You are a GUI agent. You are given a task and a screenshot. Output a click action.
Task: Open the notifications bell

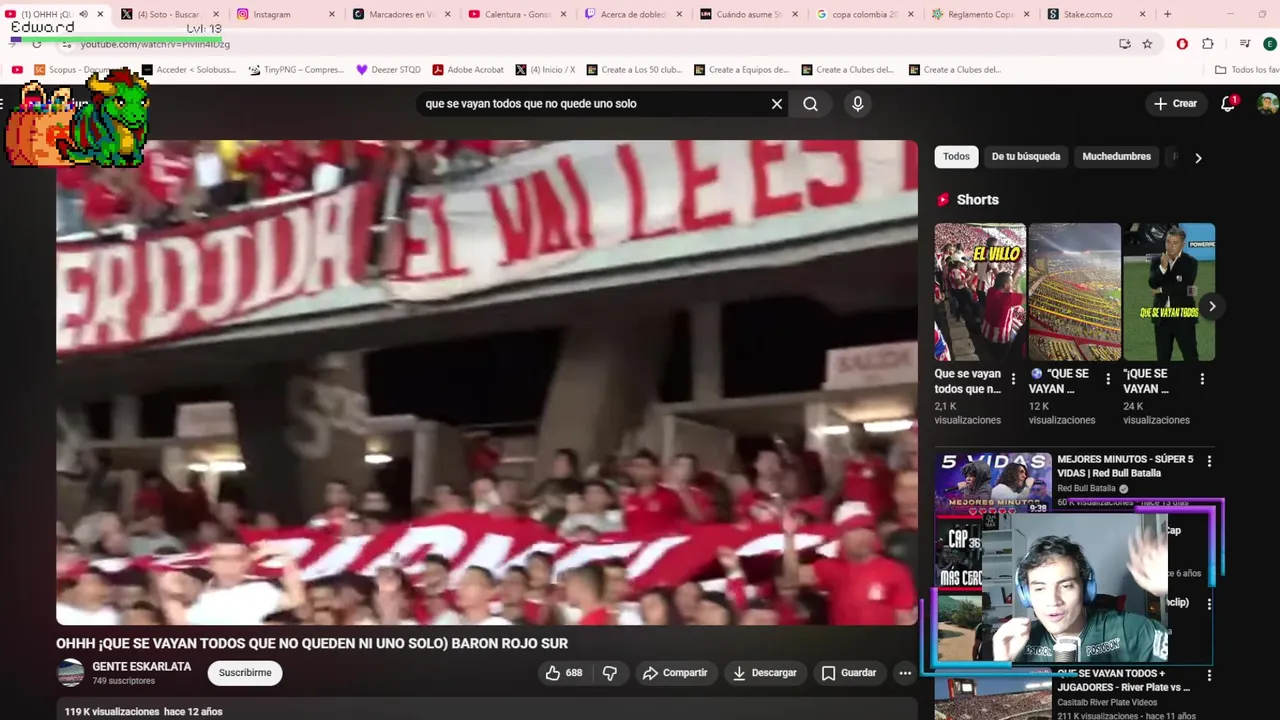click(x=1228, y=103)
